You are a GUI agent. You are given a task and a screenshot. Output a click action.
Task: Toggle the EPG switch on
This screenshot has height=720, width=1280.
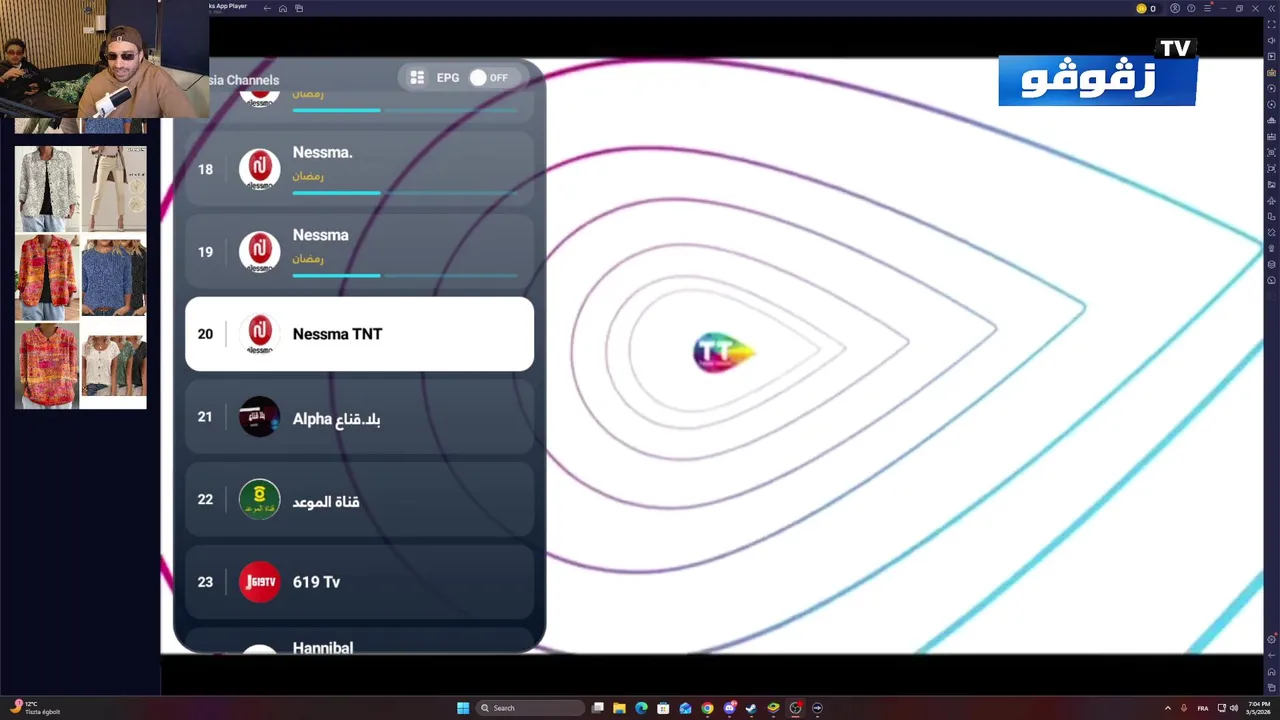490,78
